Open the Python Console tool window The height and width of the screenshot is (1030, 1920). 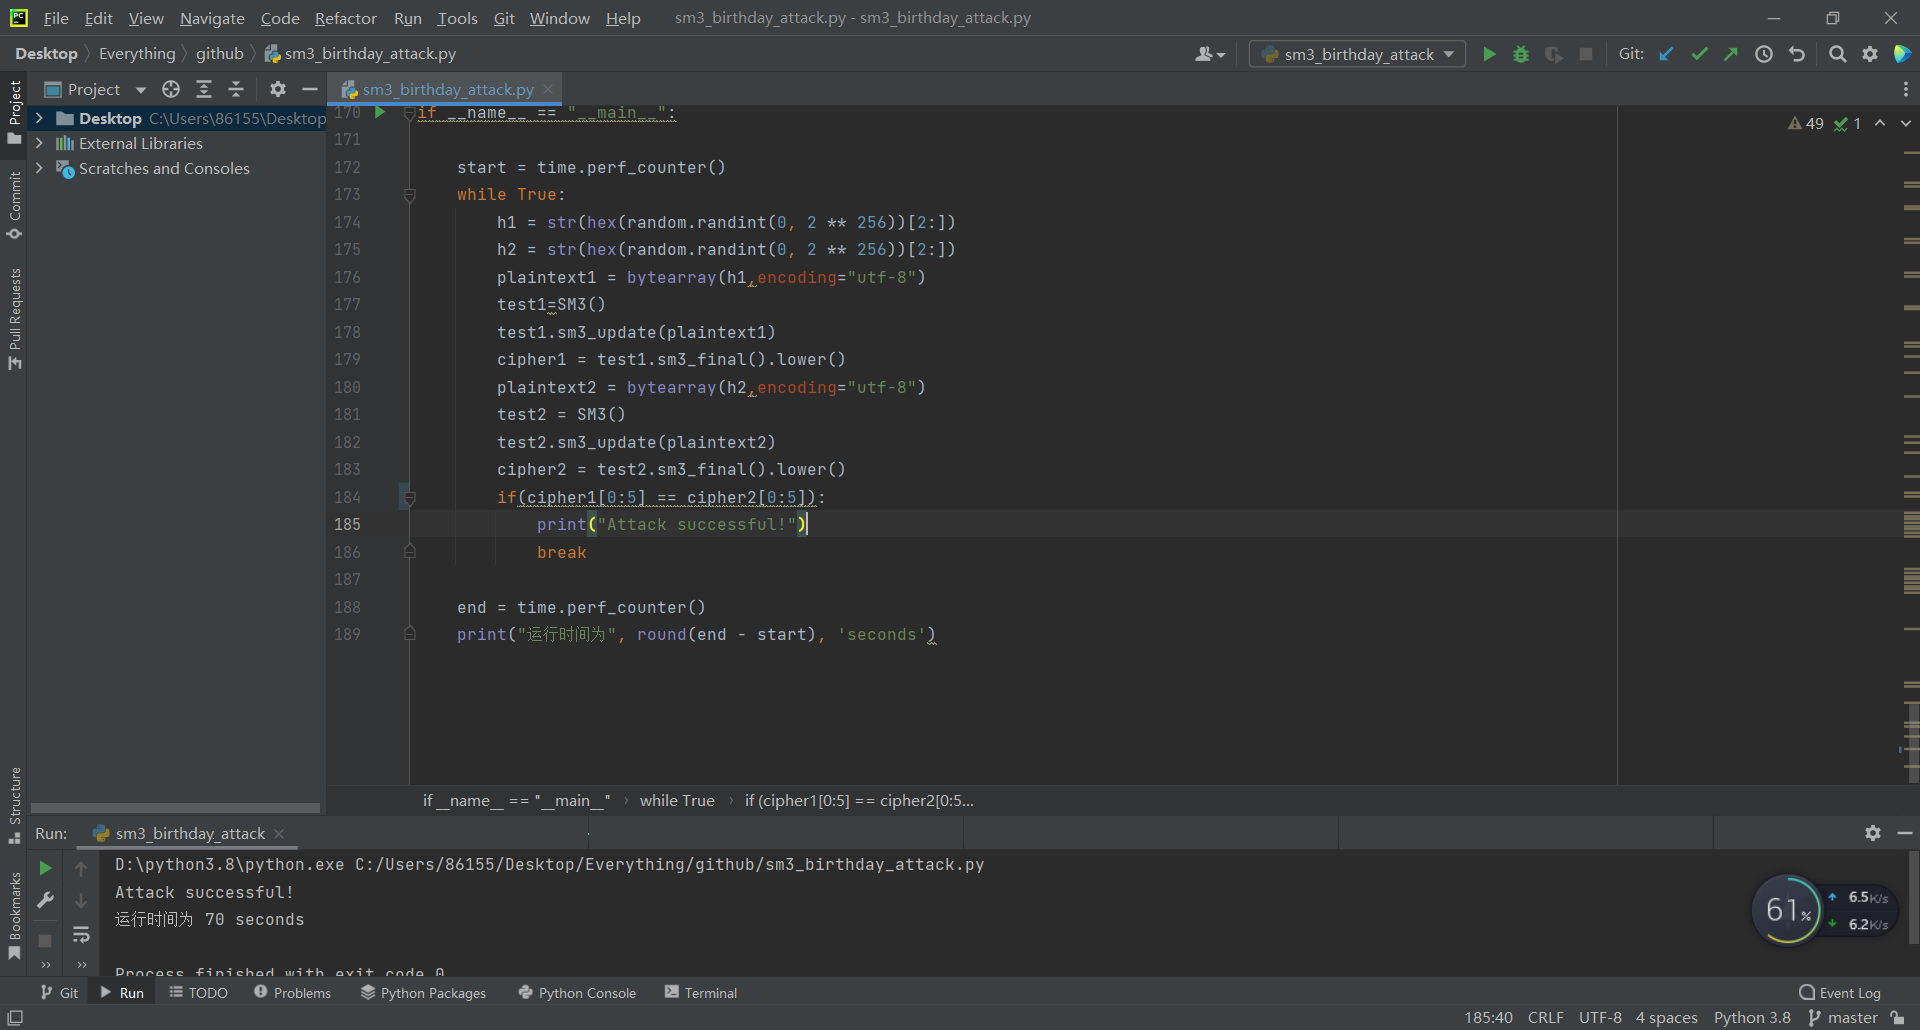pos(577,992)
